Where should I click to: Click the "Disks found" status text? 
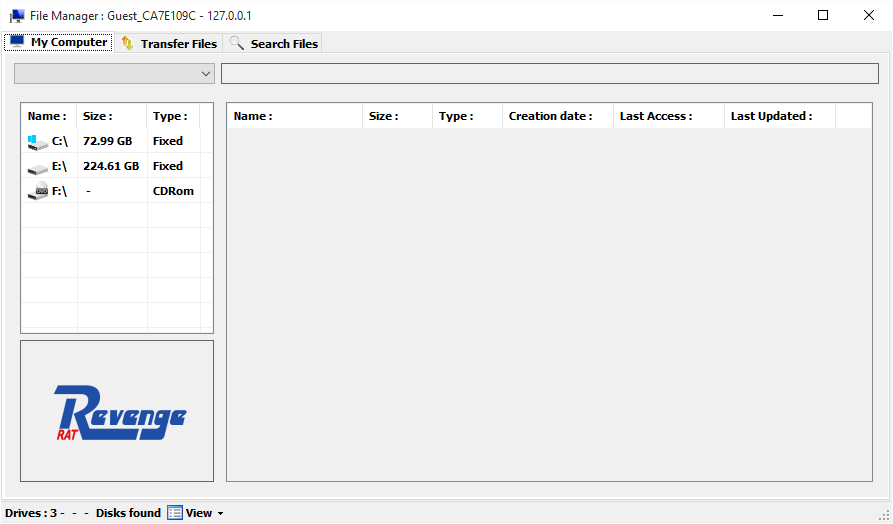[128, 513]
